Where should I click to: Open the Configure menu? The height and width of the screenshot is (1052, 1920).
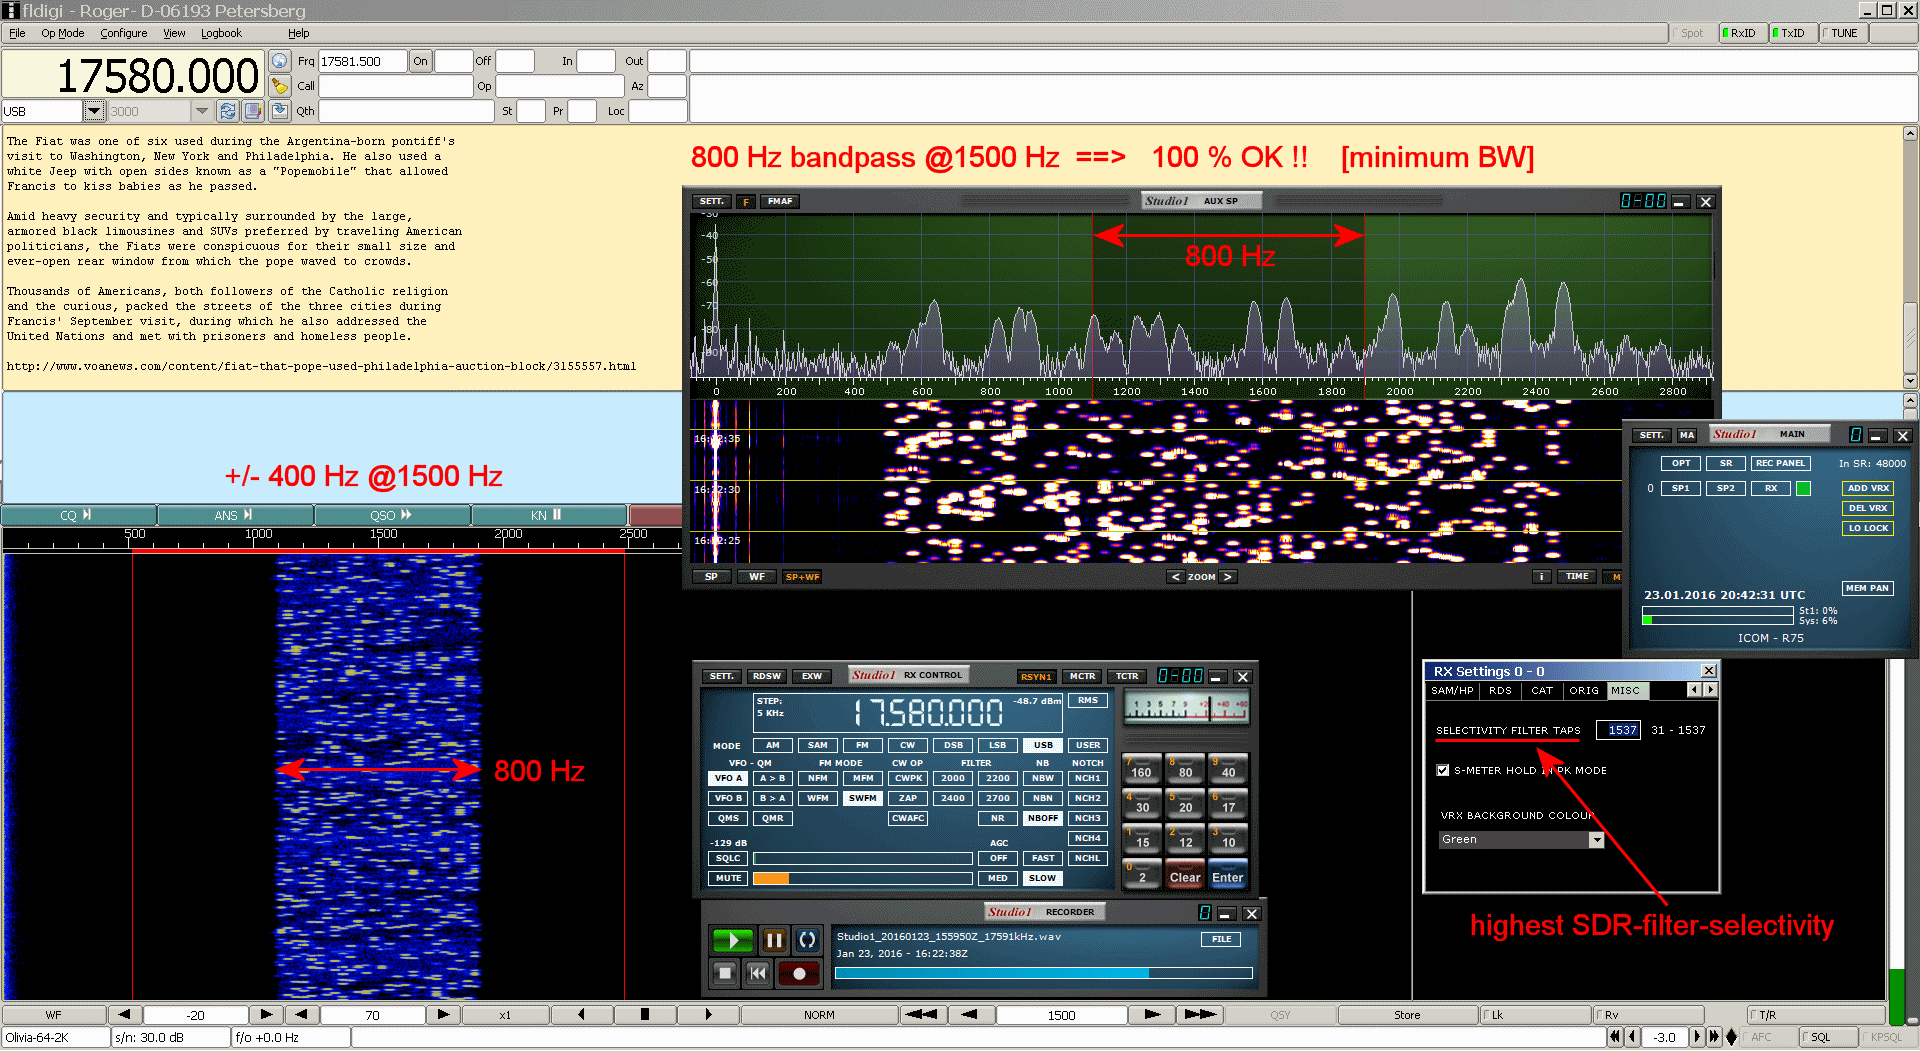(x=123, y=33)
